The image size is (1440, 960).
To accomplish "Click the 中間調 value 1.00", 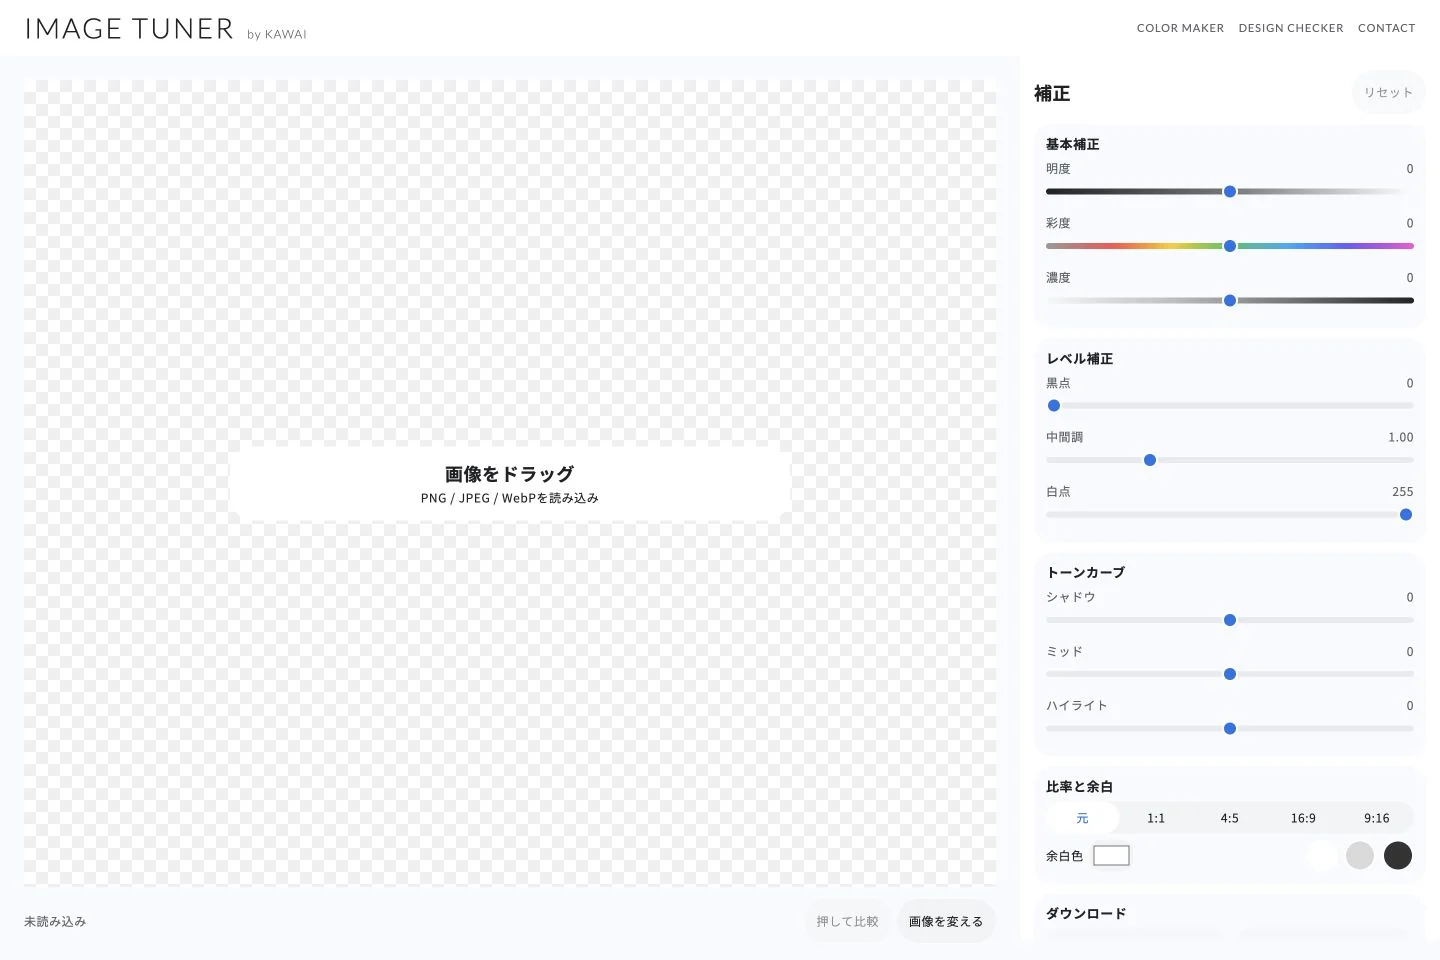I will click(x=1401, y=437).
